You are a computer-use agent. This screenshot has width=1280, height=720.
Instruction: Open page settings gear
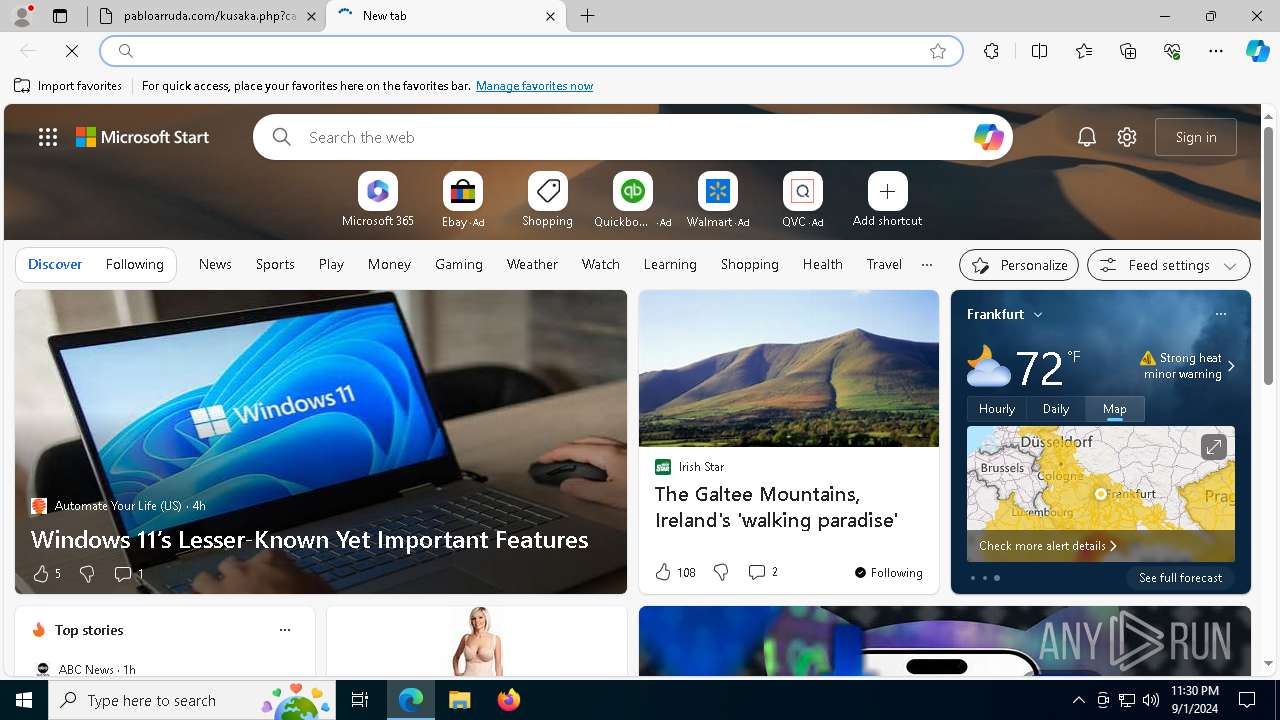[x=1127, y=137]
